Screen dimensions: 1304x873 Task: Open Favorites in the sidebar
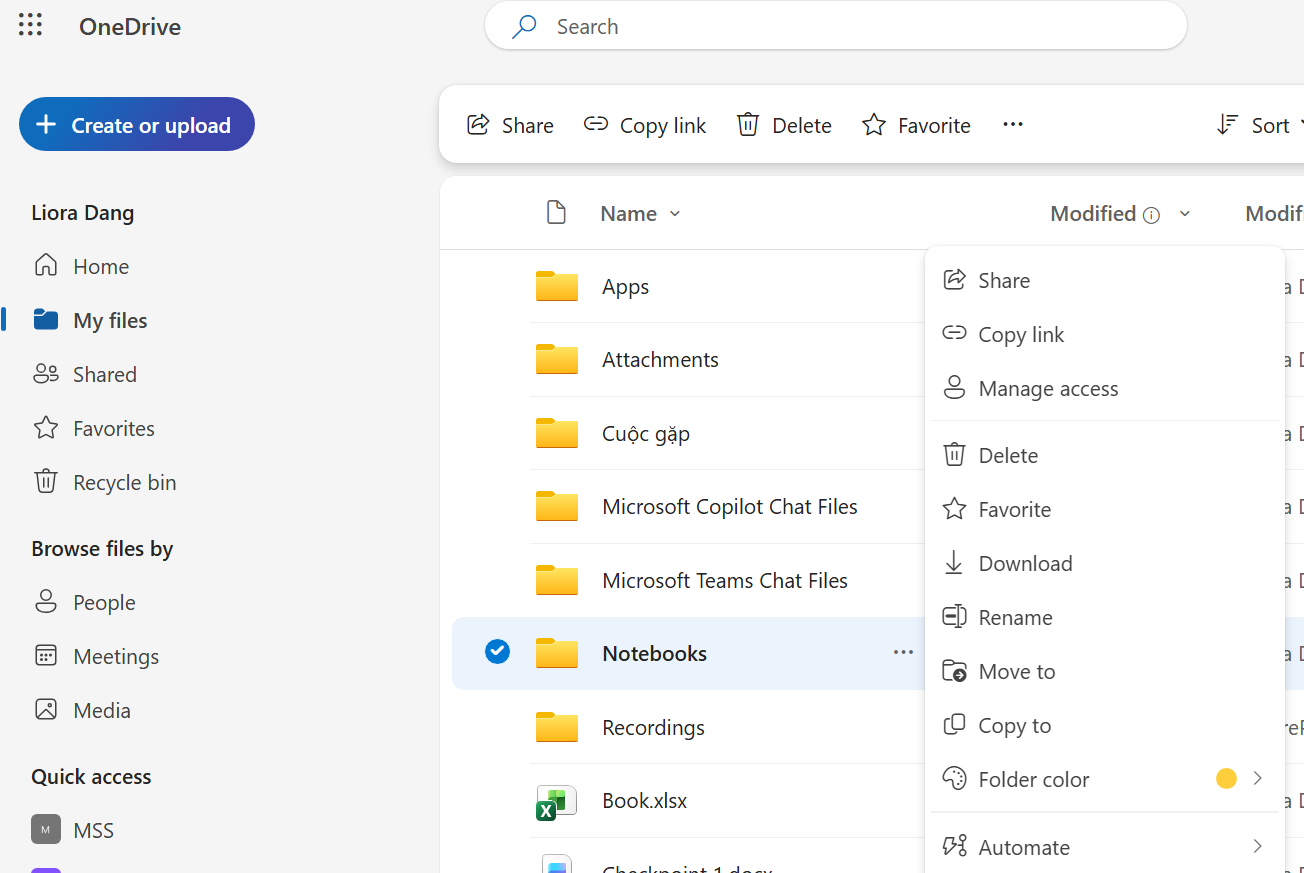click(x=95, y=428)
